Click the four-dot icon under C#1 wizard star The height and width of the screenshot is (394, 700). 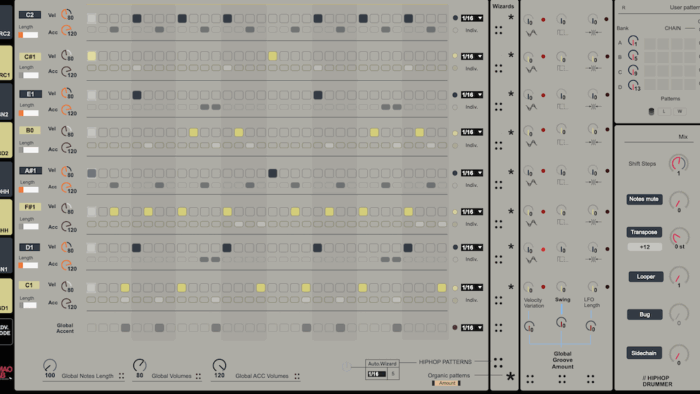(499, 68)
